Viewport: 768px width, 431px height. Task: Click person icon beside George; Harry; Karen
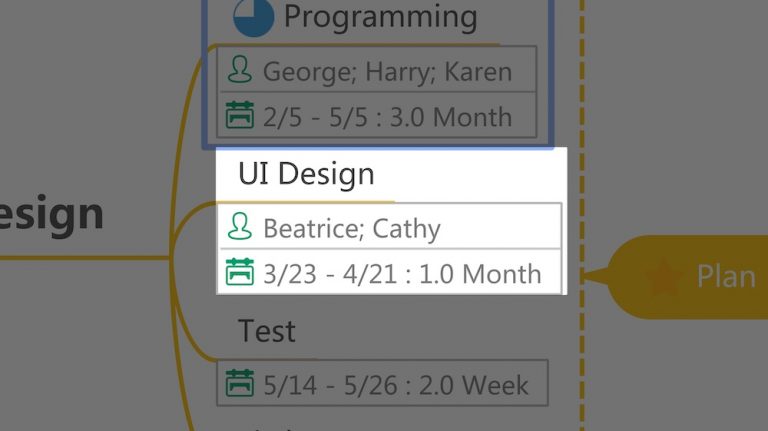[x=240, y=70]
